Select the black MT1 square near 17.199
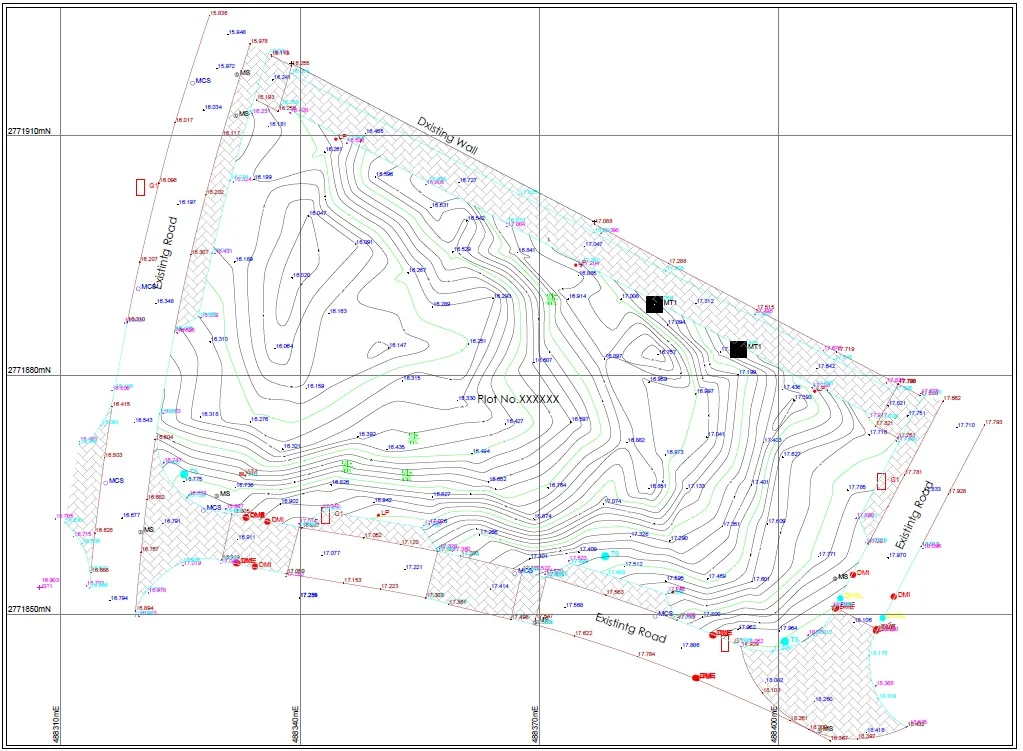1023x751 pixels. click(738, 349)
